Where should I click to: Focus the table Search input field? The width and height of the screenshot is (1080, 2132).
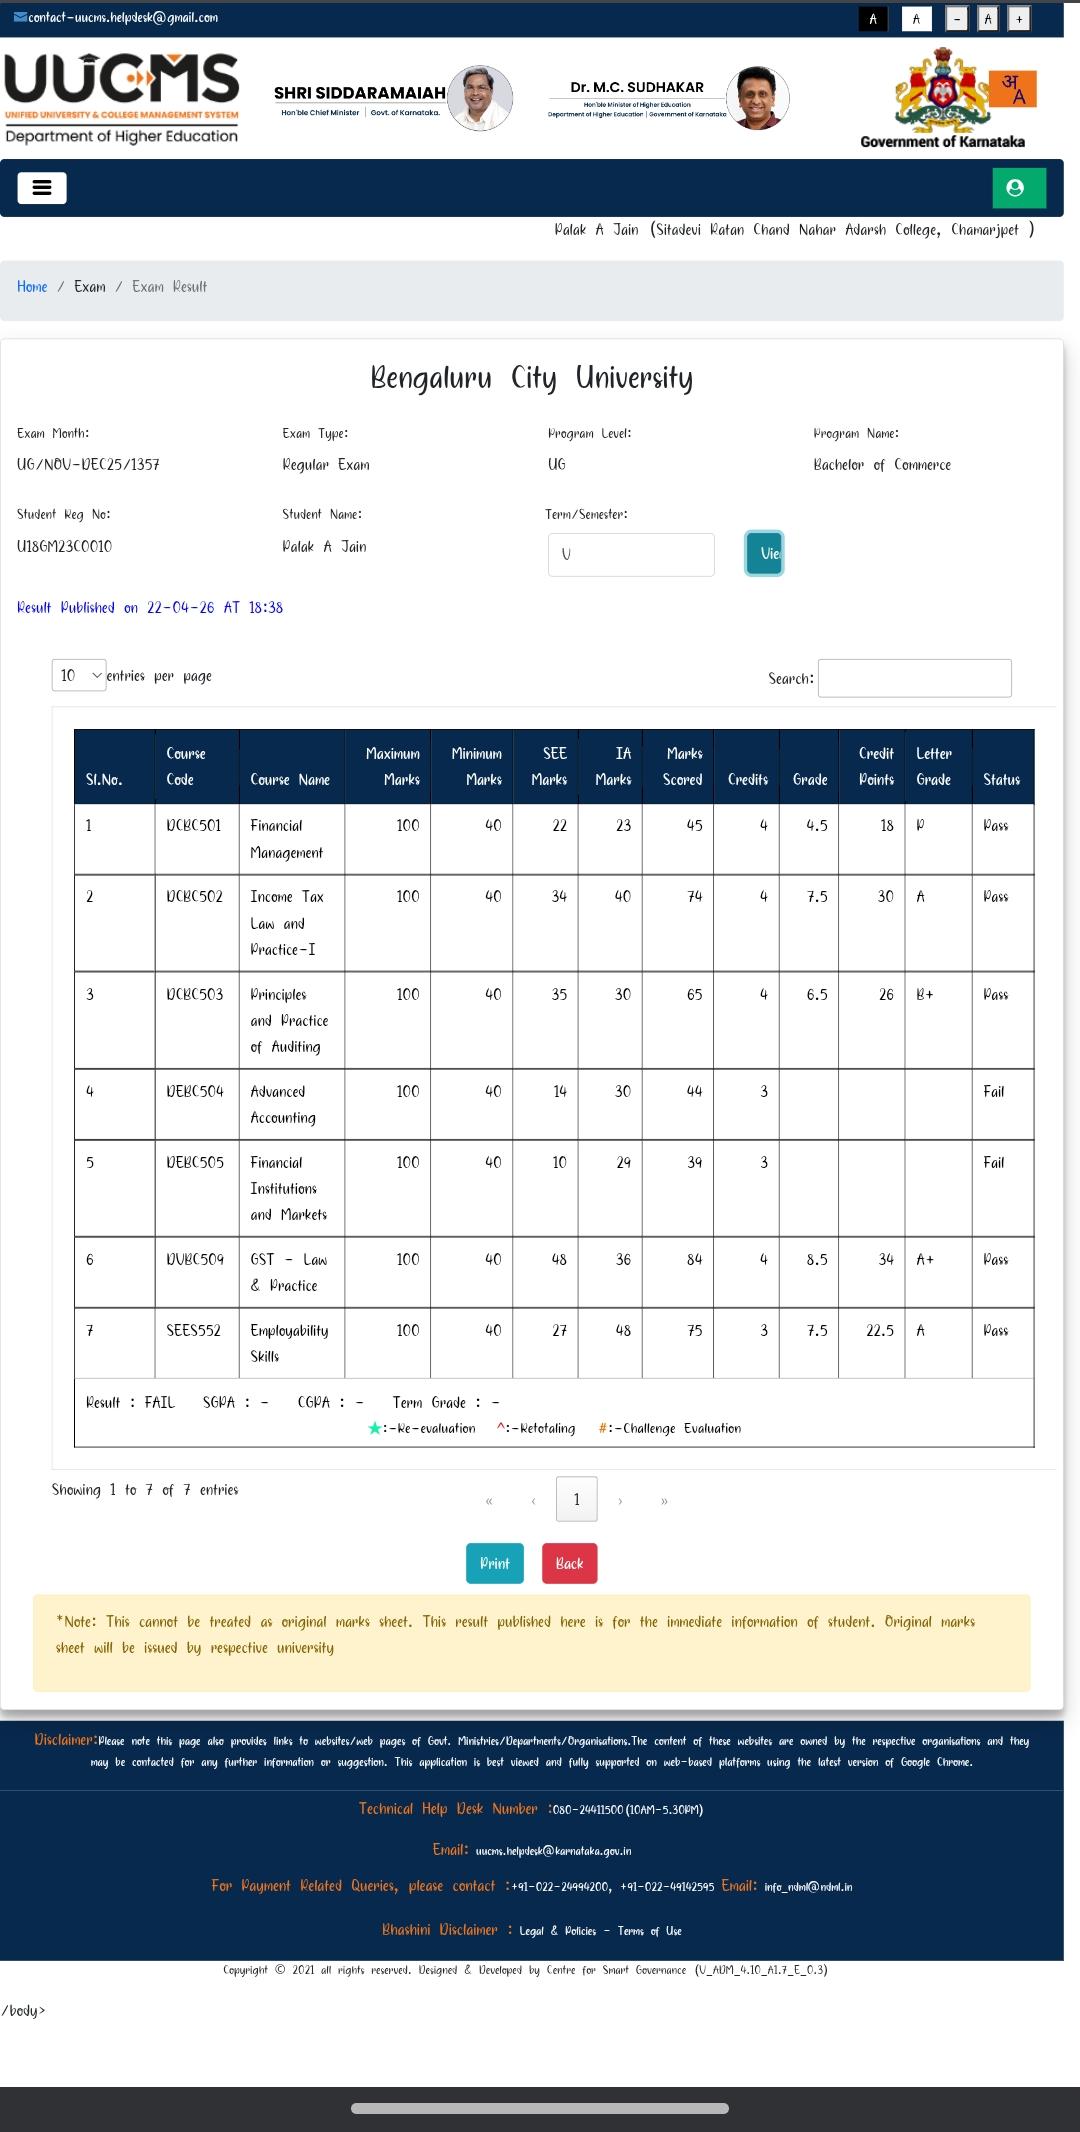[914, 678]
